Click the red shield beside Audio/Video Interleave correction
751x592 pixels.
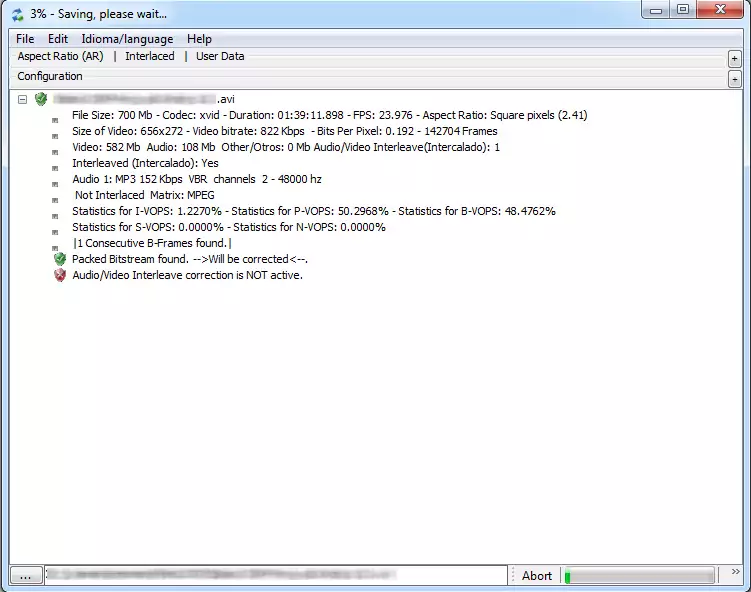tap(60, 275)
